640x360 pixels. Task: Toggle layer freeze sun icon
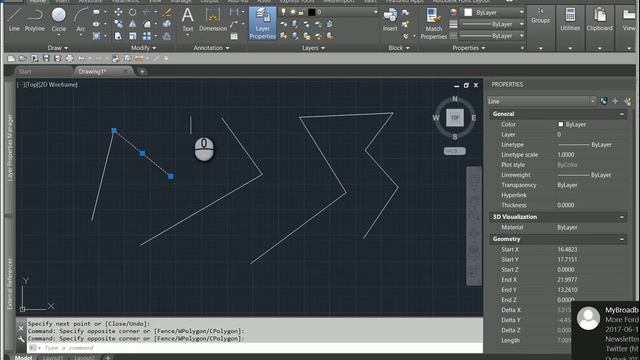292,12
